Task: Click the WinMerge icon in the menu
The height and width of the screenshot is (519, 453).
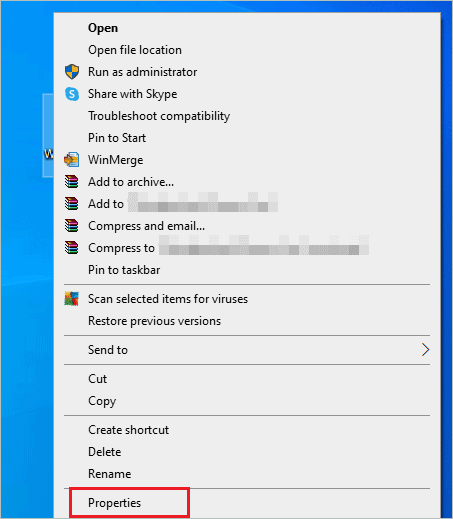Action: click(x=72, y=160)
